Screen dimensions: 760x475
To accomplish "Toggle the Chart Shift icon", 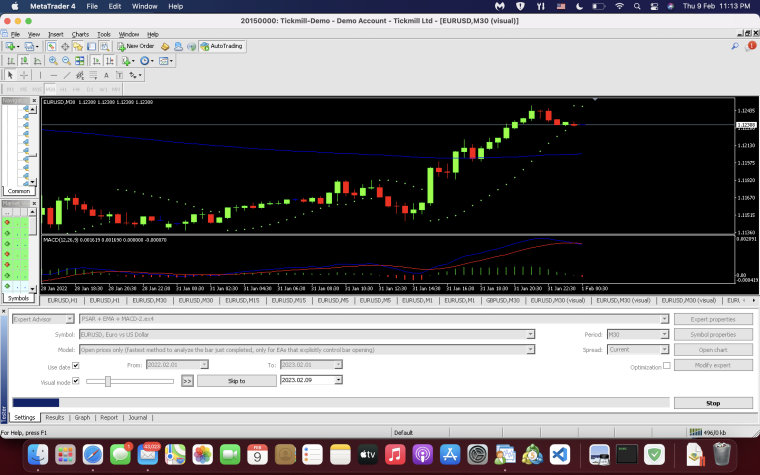I will (x=110, y=61).
